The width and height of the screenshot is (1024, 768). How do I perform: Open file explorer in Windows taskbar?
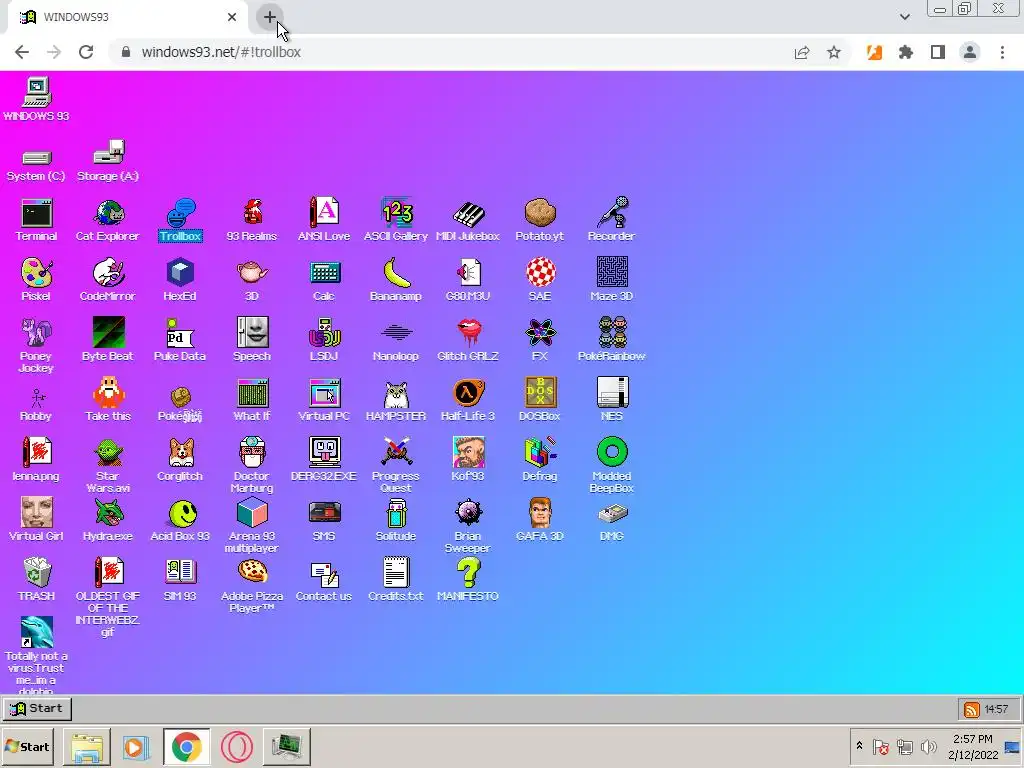click(x=87, y=746)
